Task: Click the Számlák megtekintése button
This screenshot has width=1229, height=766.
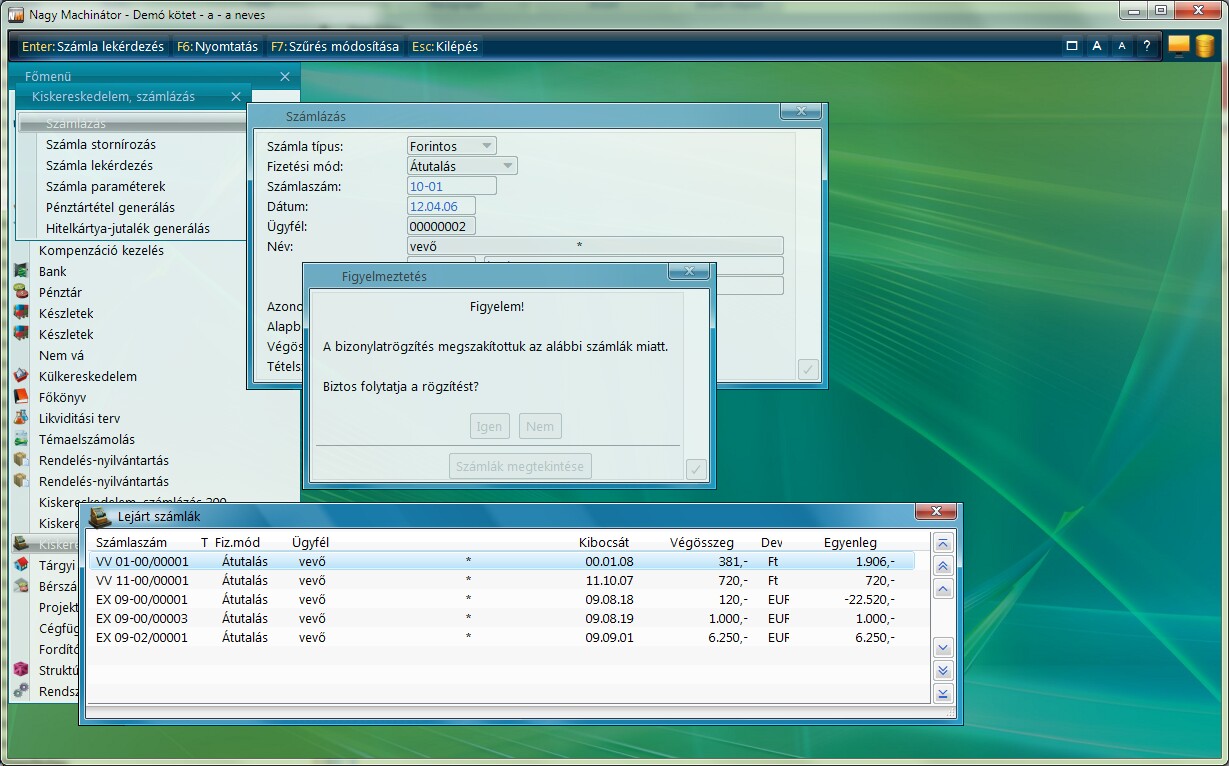Action: coord(520,466)
